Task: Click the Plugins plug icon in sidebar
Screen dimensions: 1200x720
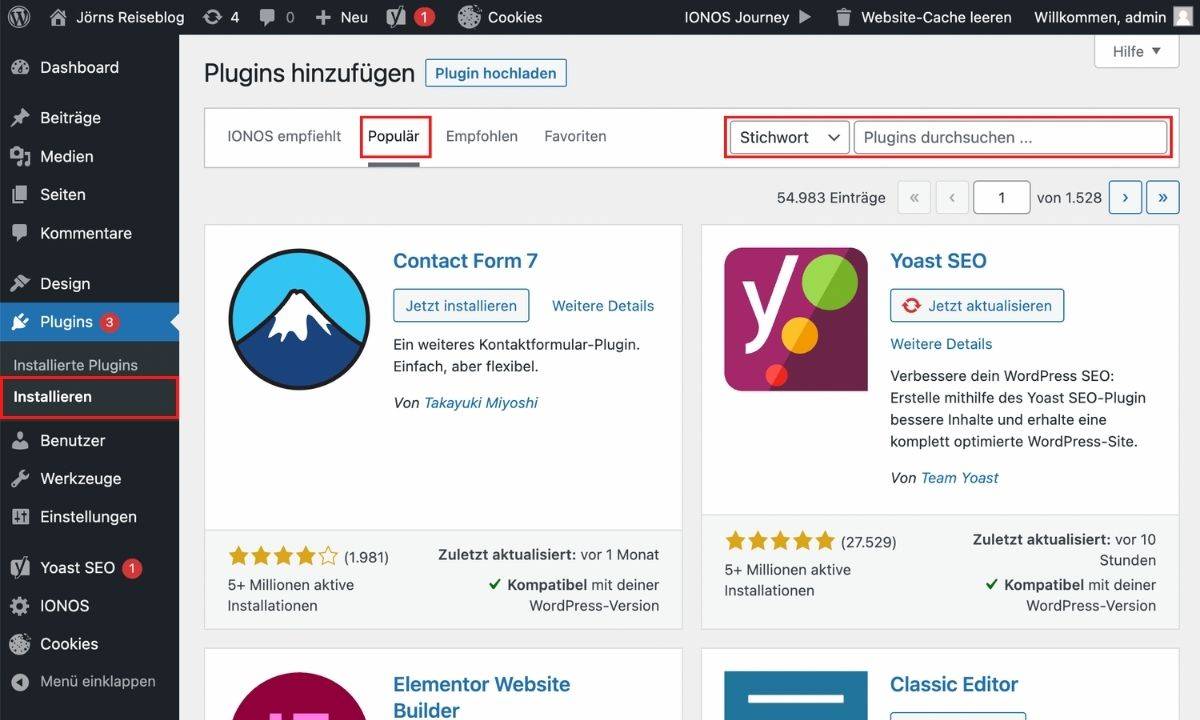Action: coord(20,322)
